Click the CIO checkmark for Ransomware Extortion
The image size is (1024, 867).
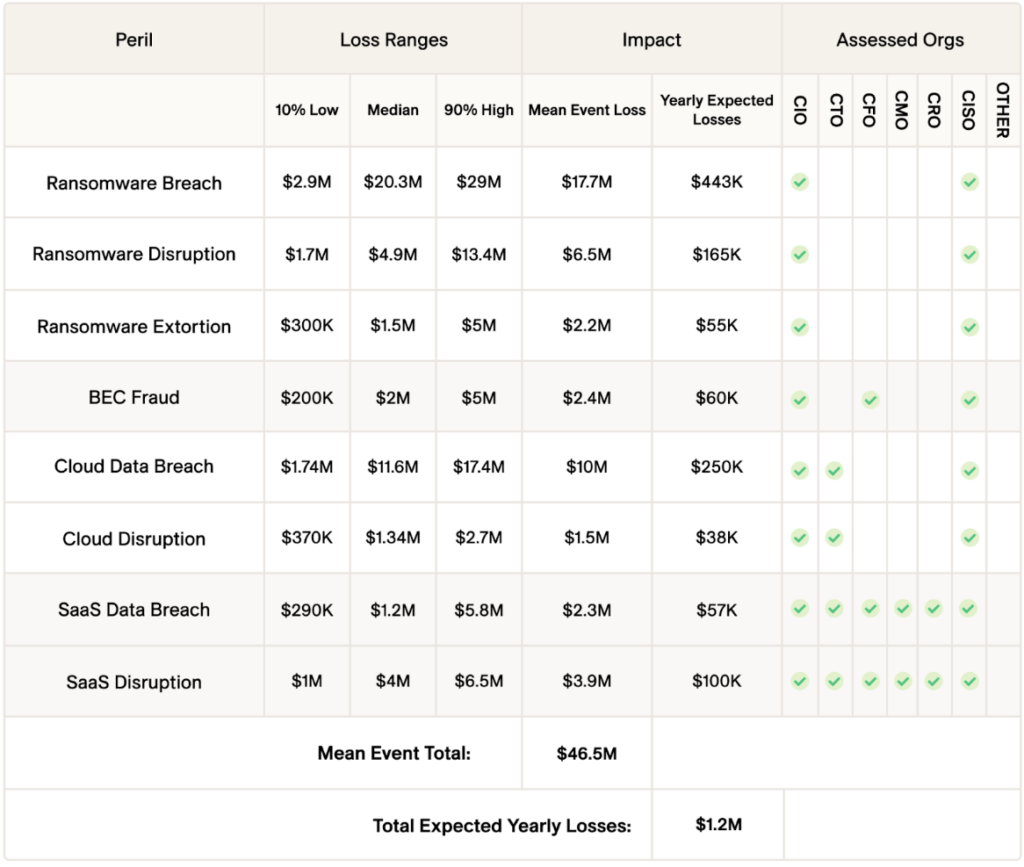tap(800, 326)
